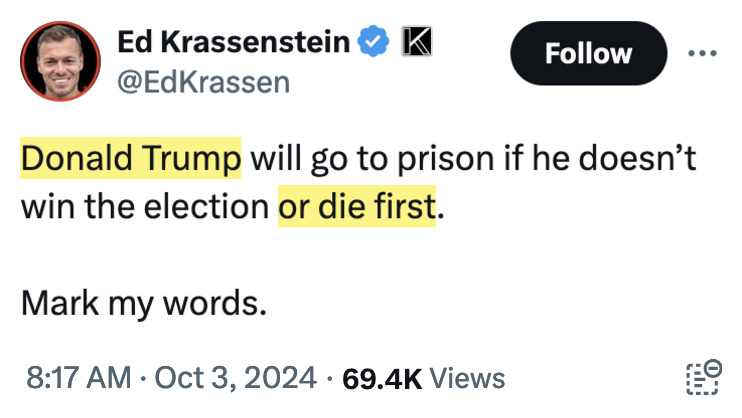The width and height of the screenshot is (742, 418).
Task: Click the highlighted "or die first" phrase
Action: coord(357,207)
